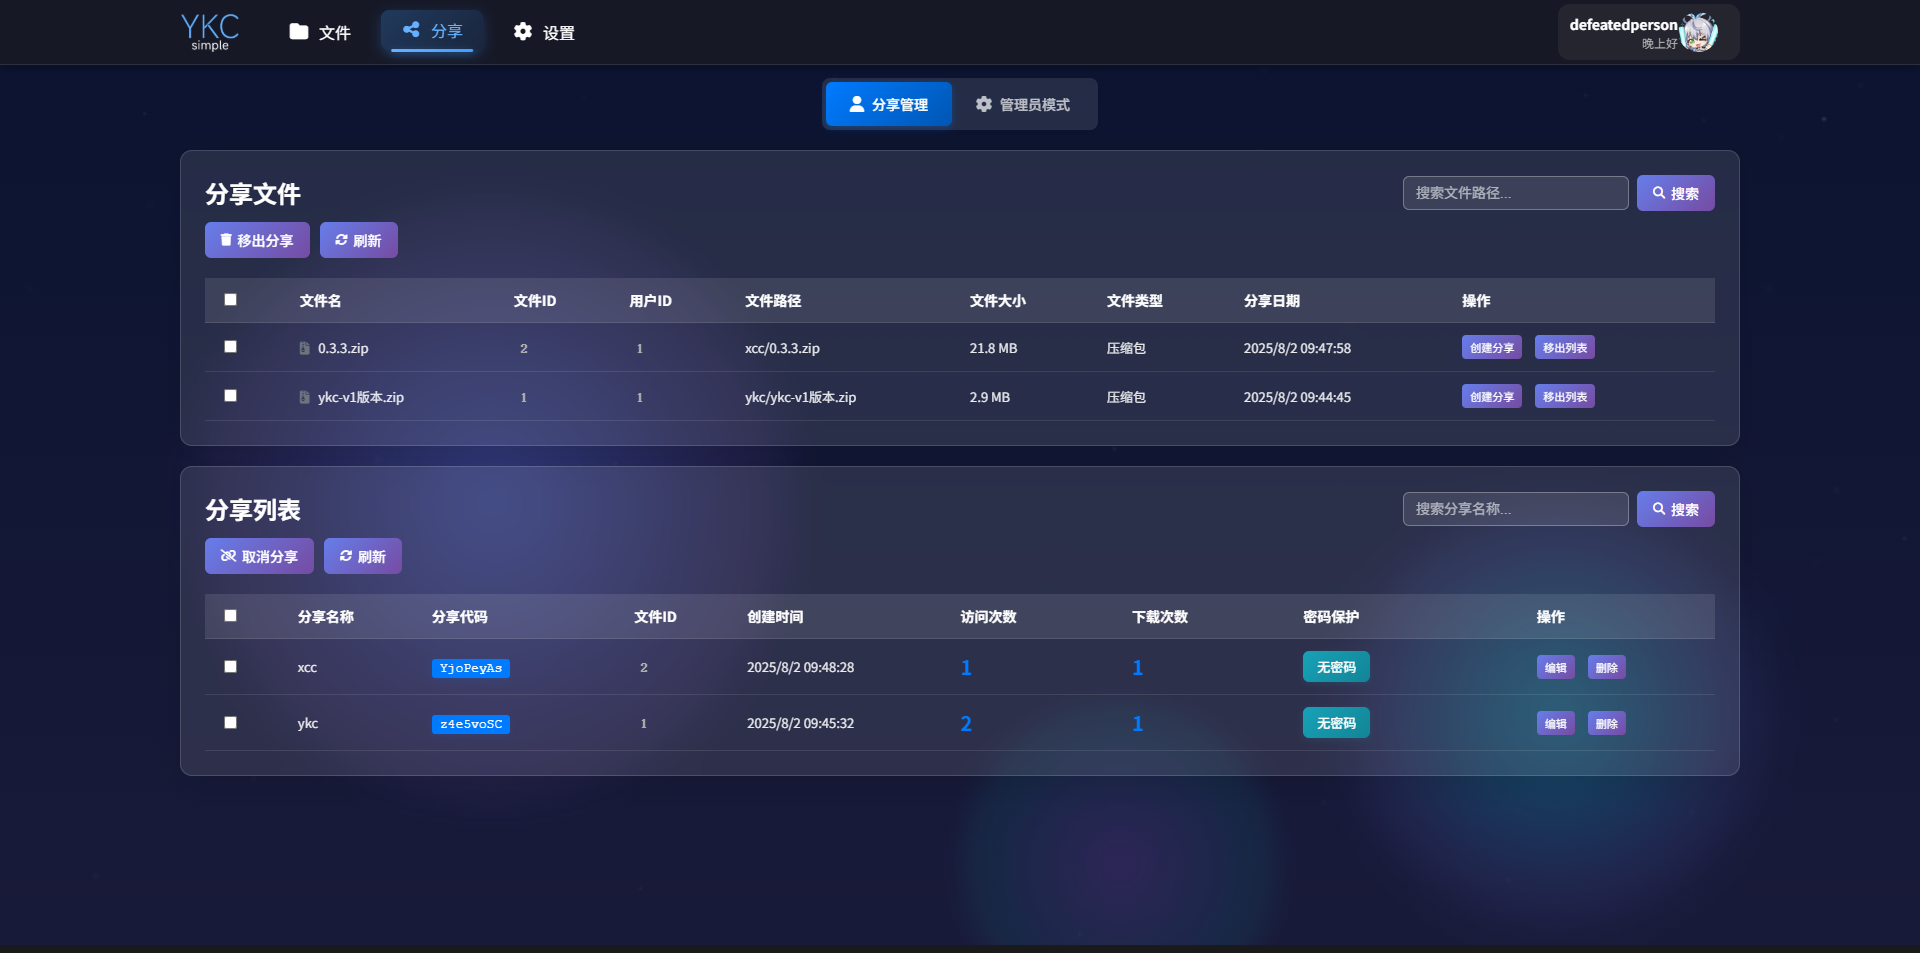Tick the xcc share row checkbox
Screen dimensions: 1920x953
coord(231,667)
